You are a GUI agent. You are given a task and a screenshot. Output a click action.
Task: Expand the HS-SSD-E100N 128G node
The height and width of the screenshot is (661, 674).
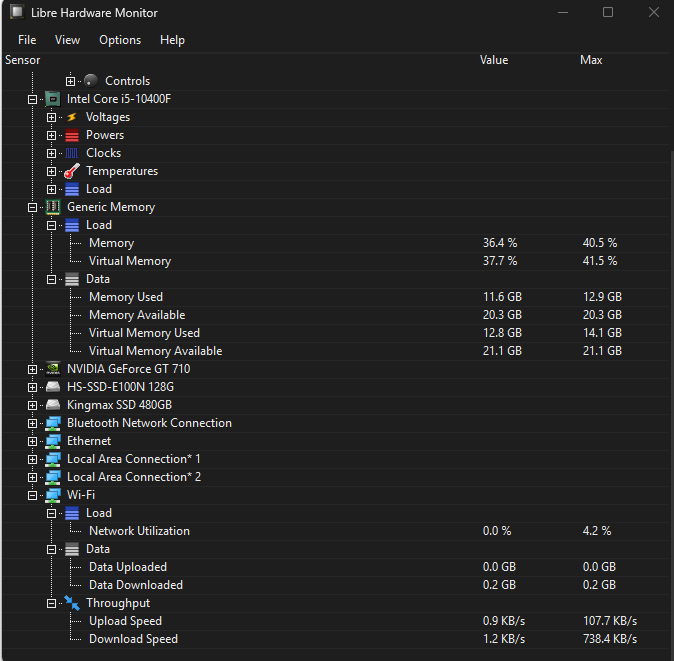pyautogui.click(x=32, y=388)
